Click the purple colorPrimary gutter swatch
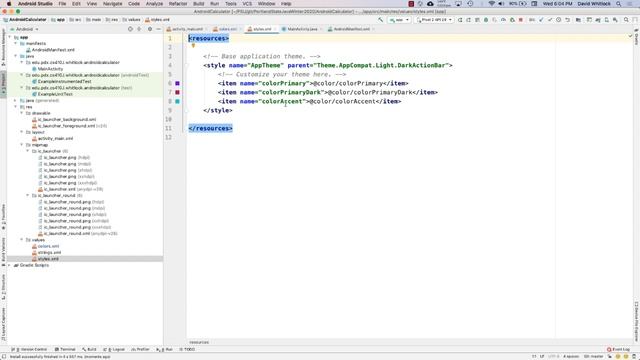Screen dimensions: 640x360 [x=178, y=83]
